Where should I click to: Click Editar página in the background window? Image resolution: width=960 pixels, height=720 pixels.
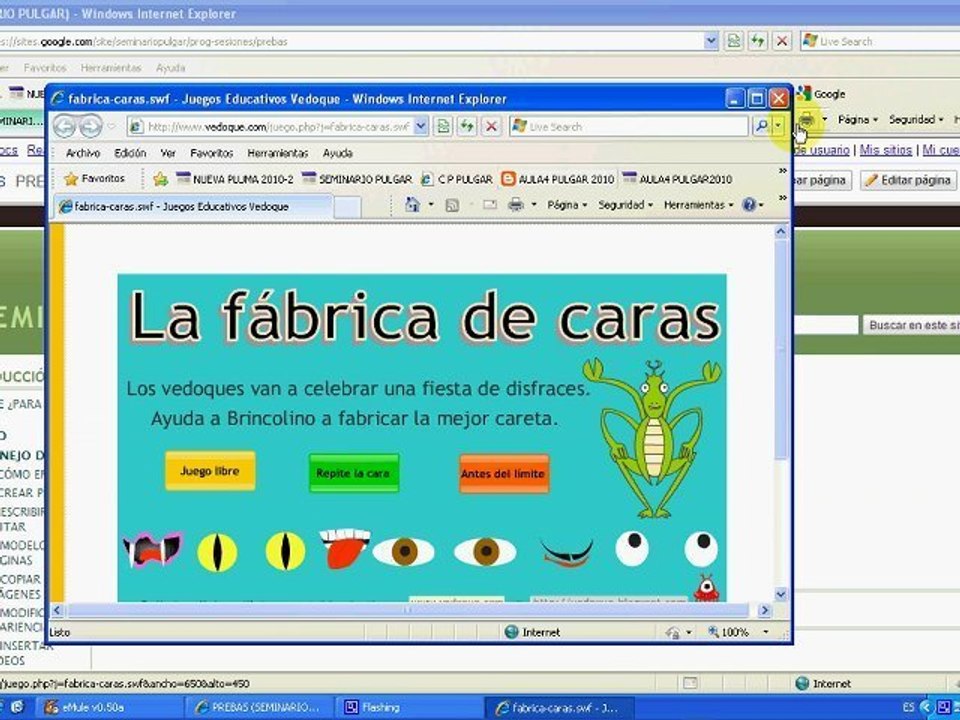click(x=909, y=180)
